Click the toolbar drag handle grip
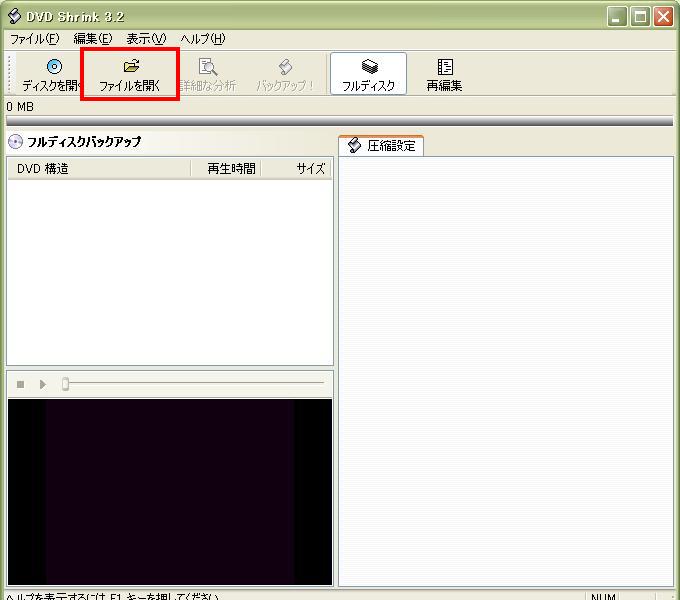The height and width of the screenshot is (600, 680). [10, 73]
